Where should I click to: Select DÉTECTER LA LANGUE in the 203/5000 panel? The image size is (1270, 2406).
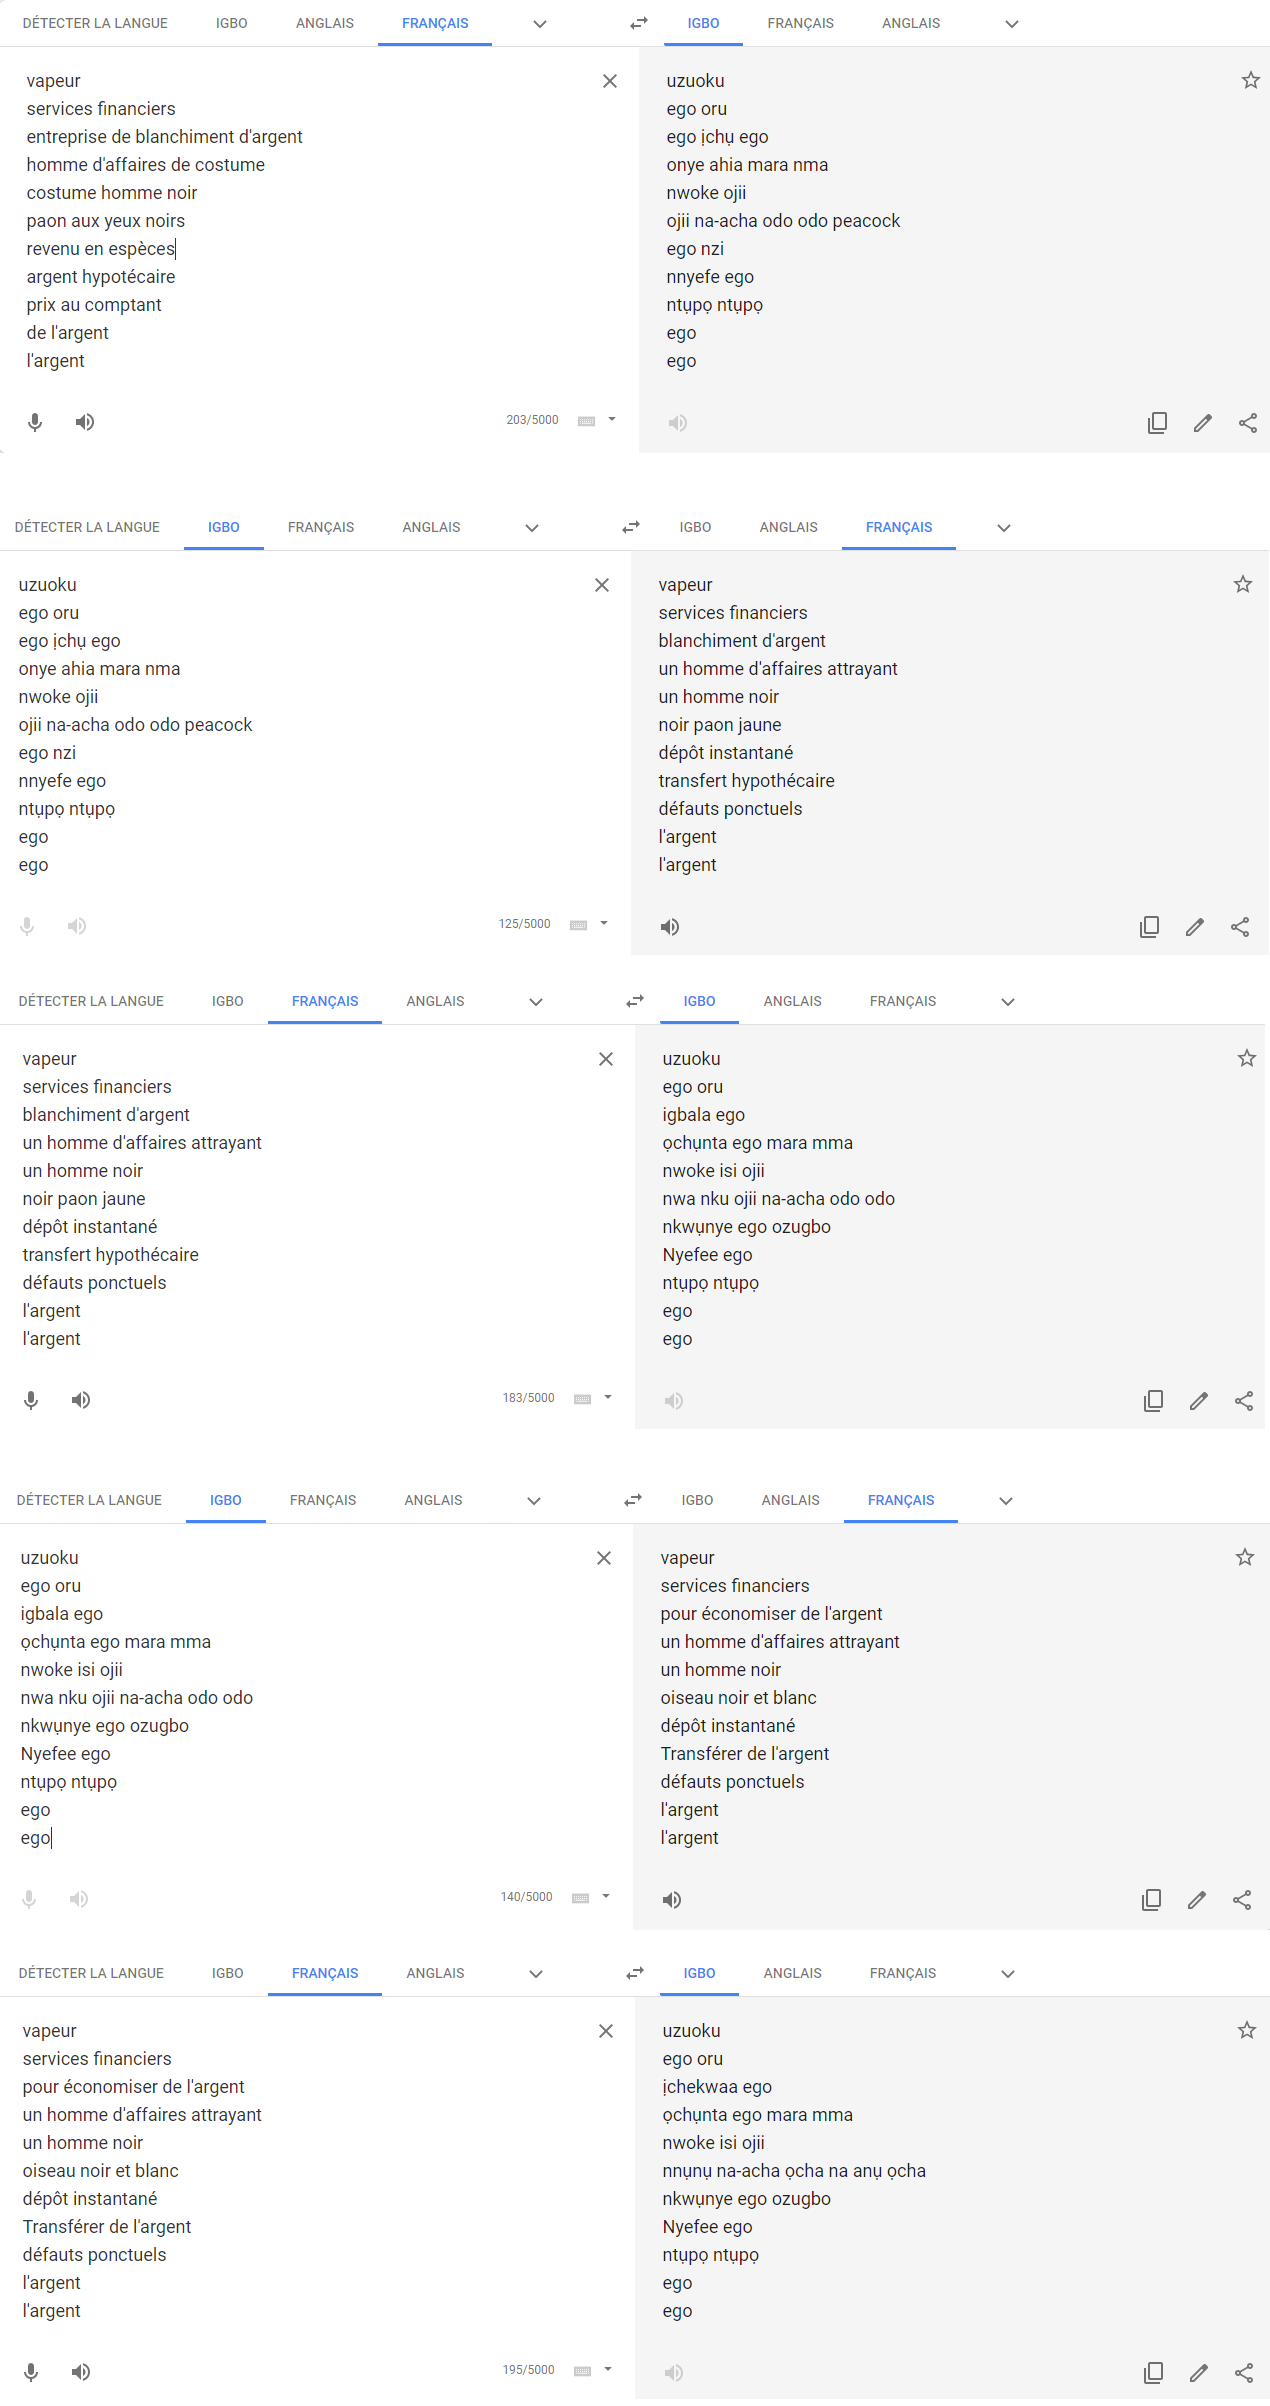(x=95, y=23)
